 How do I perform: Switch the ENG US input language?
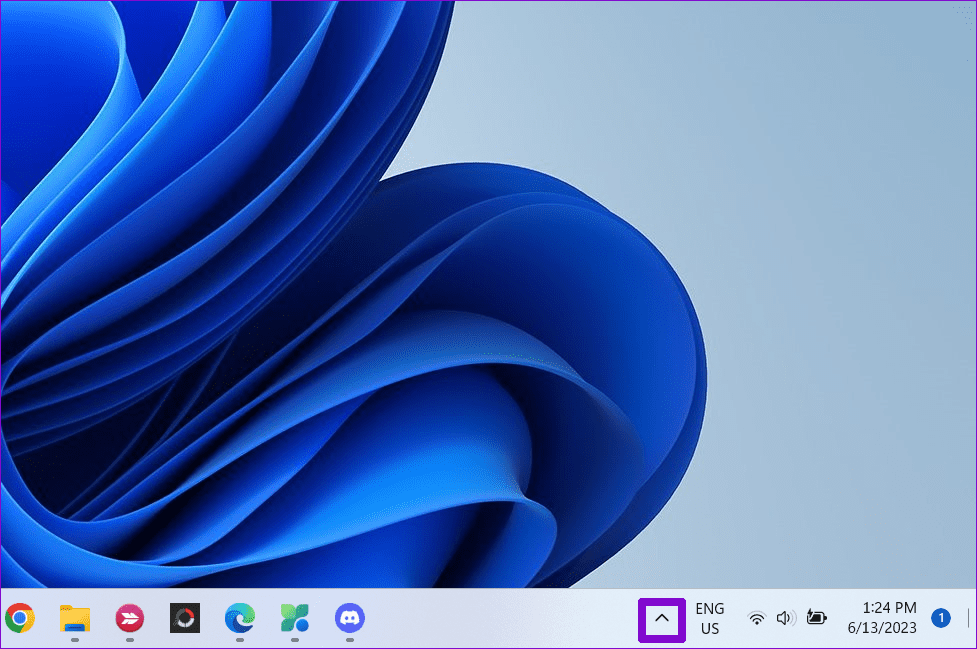pos(710,618)
